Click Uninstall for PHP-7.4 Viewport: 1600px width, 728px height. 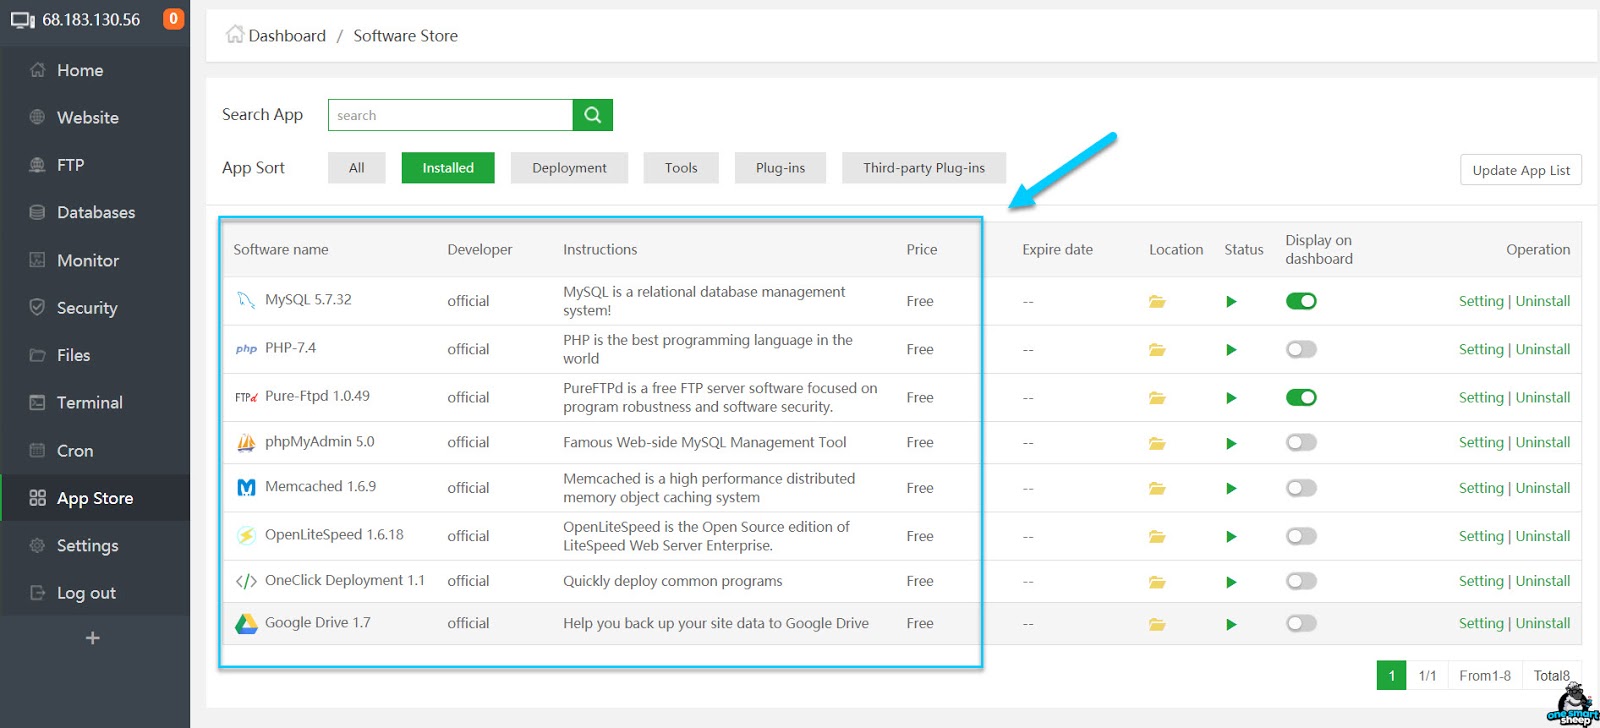[x=1543, y=349]
